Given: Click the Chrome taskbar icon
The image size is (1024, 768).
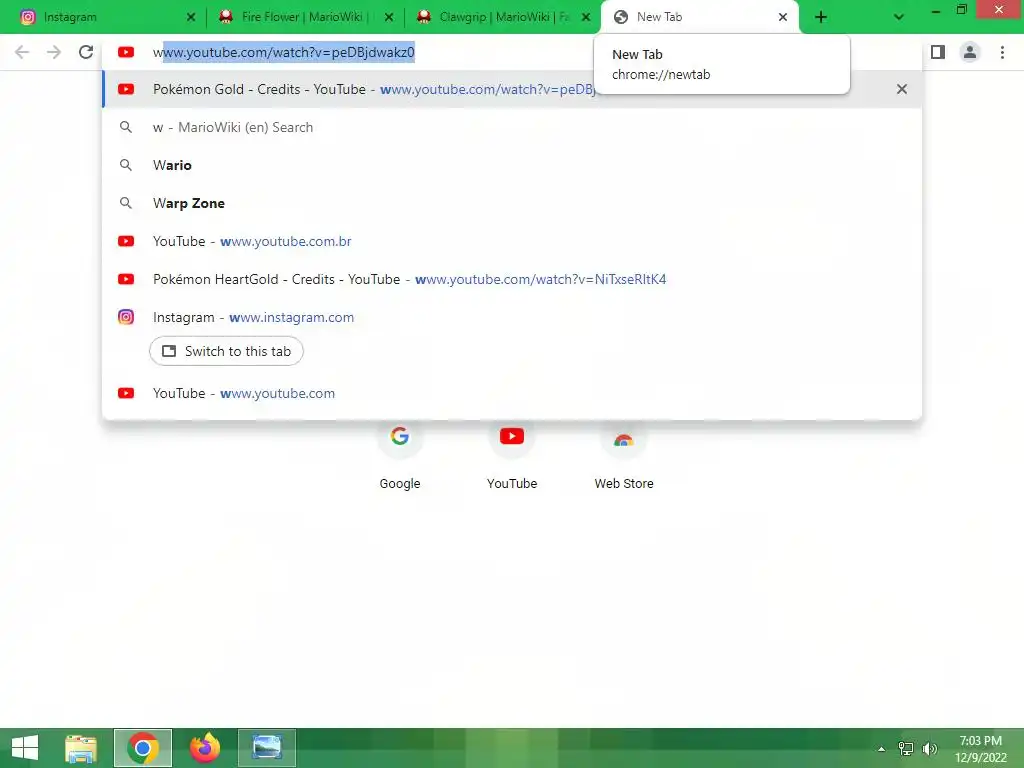Looking at the screenshot, I should (x=143, y=748).
